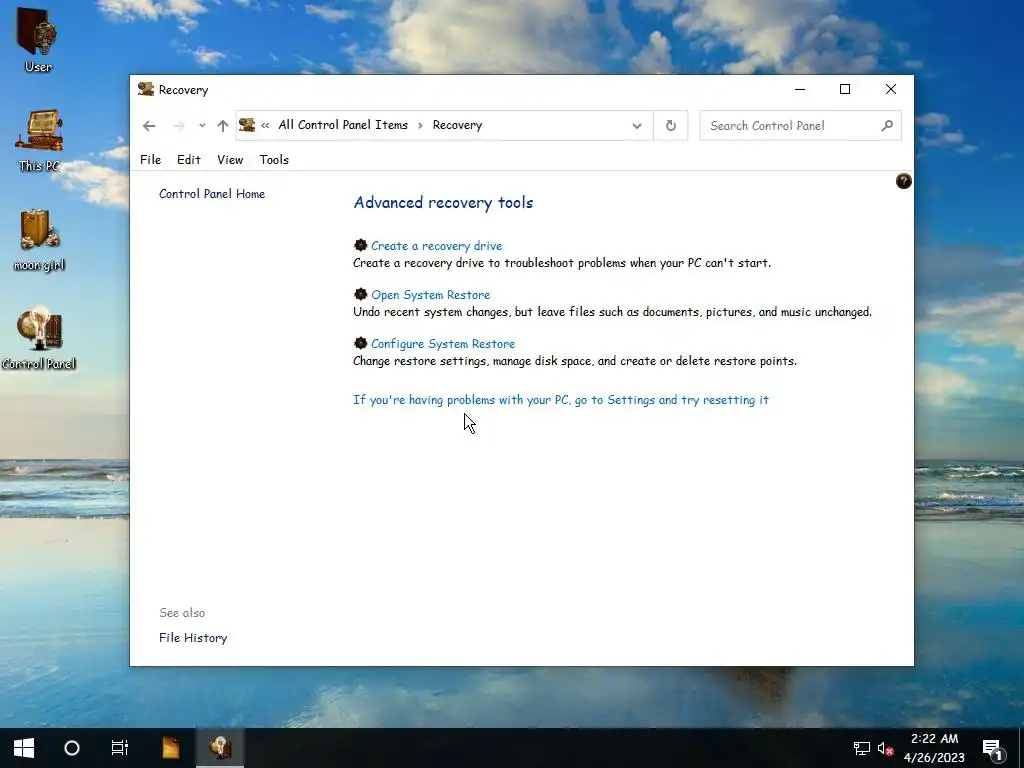The image size is (1024, 768).
Task: Open the clock showing 2:22 AM
Action: point(934,748)
